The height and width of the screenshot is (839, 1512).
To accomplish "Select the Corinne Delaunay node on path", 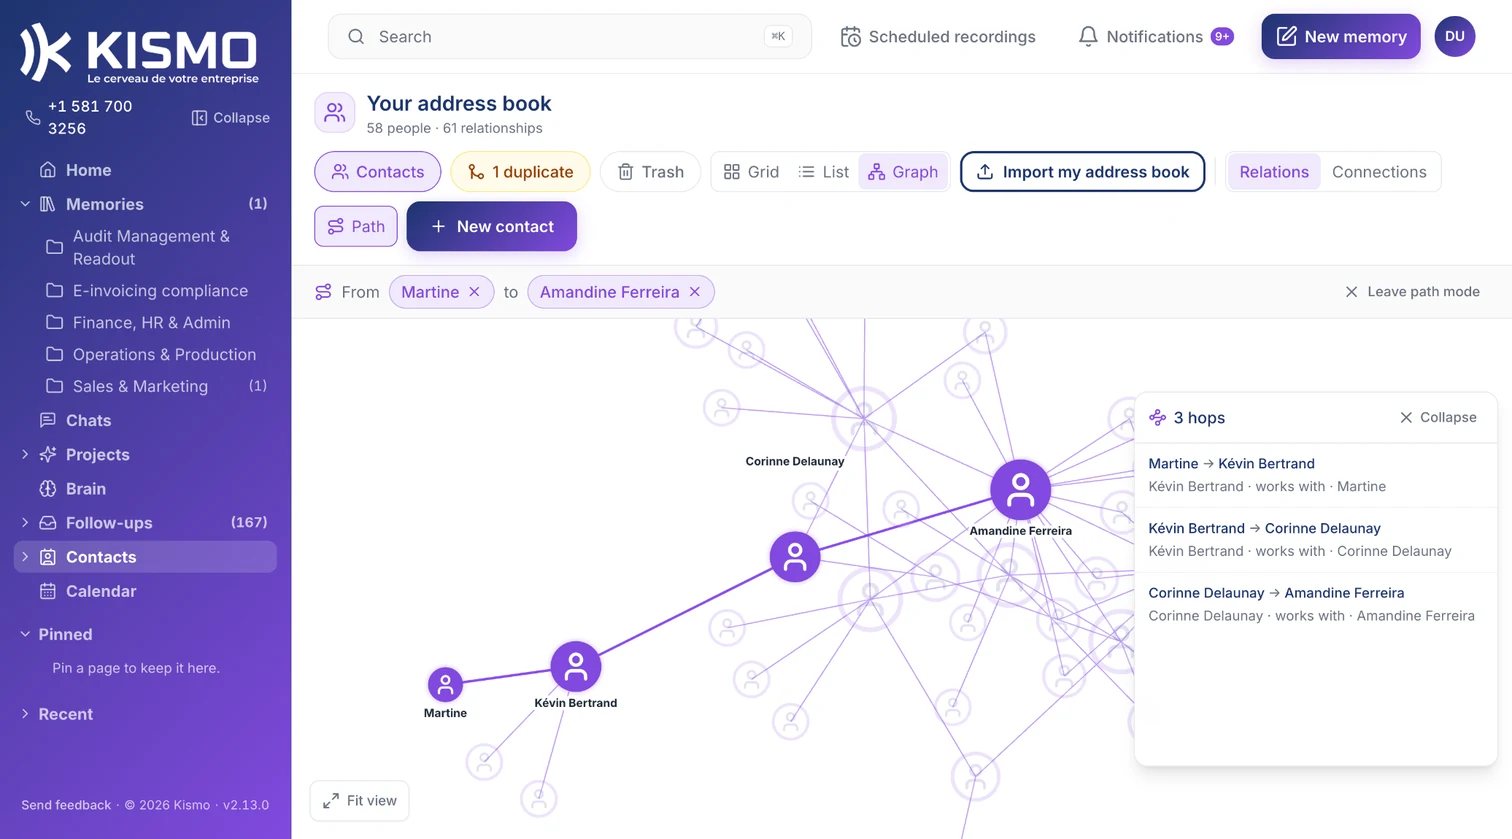I will point(795,557).
